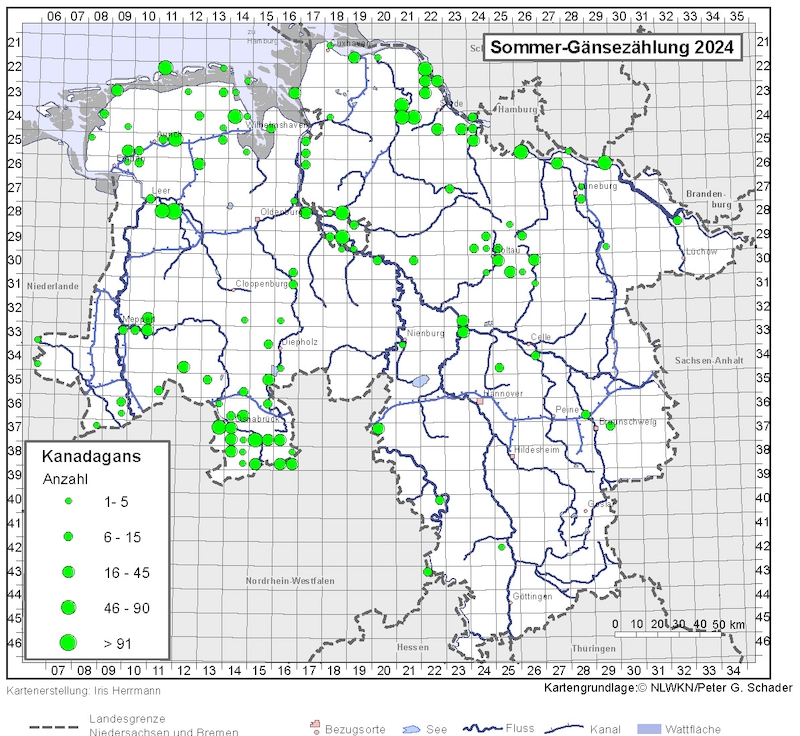
Task: Click the See lake symbol in bottom legend
Action: 411,729
